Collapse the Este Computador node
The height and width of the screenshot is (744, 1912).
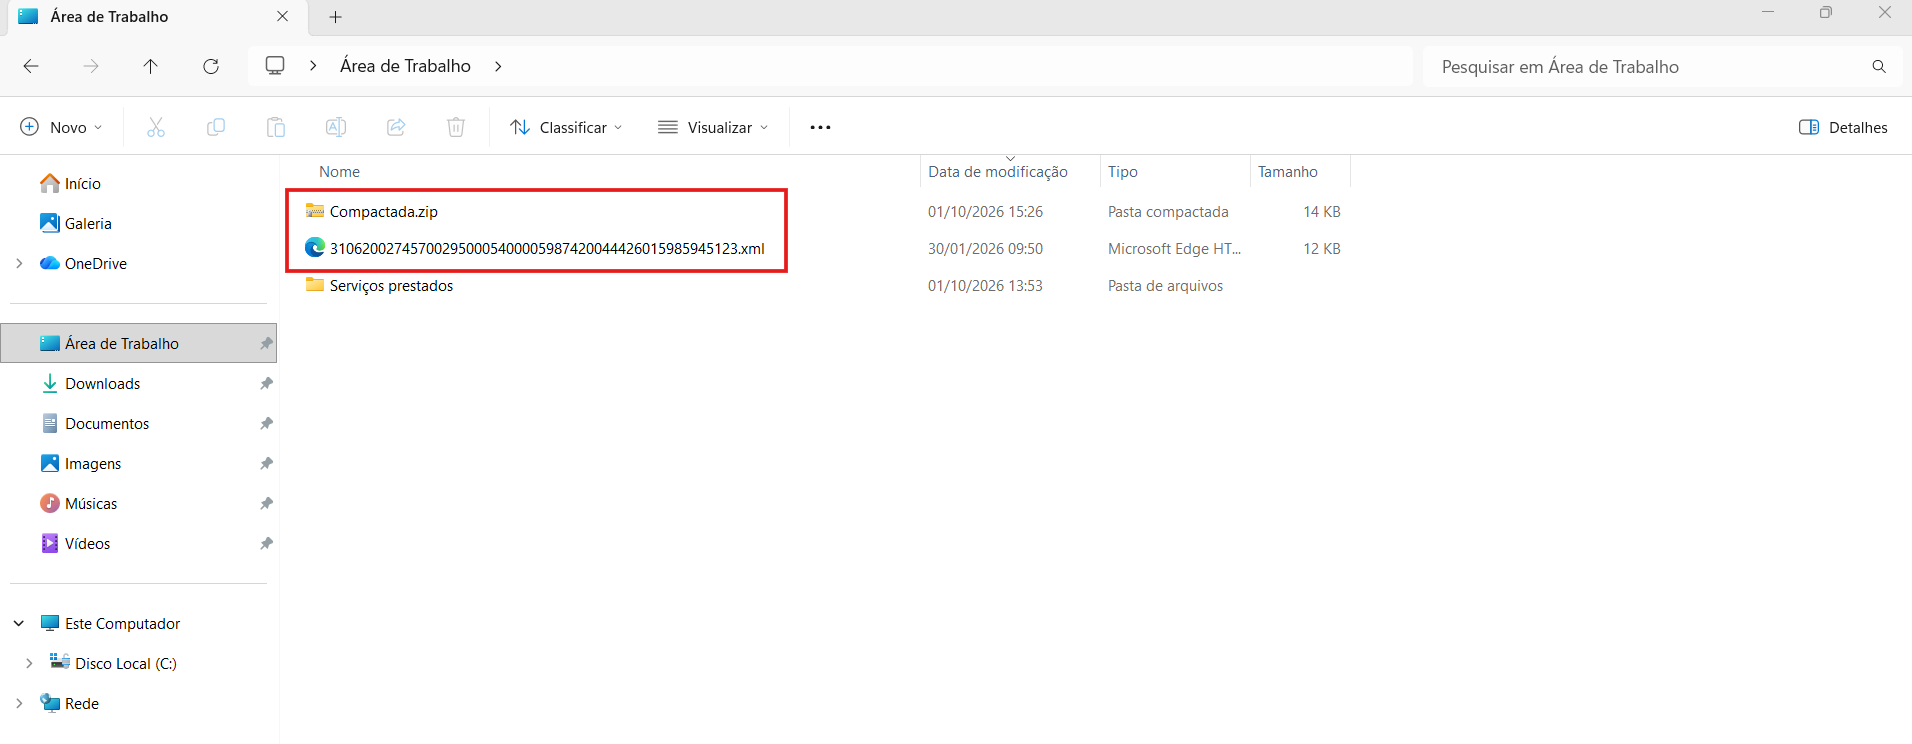pos(19,624)
